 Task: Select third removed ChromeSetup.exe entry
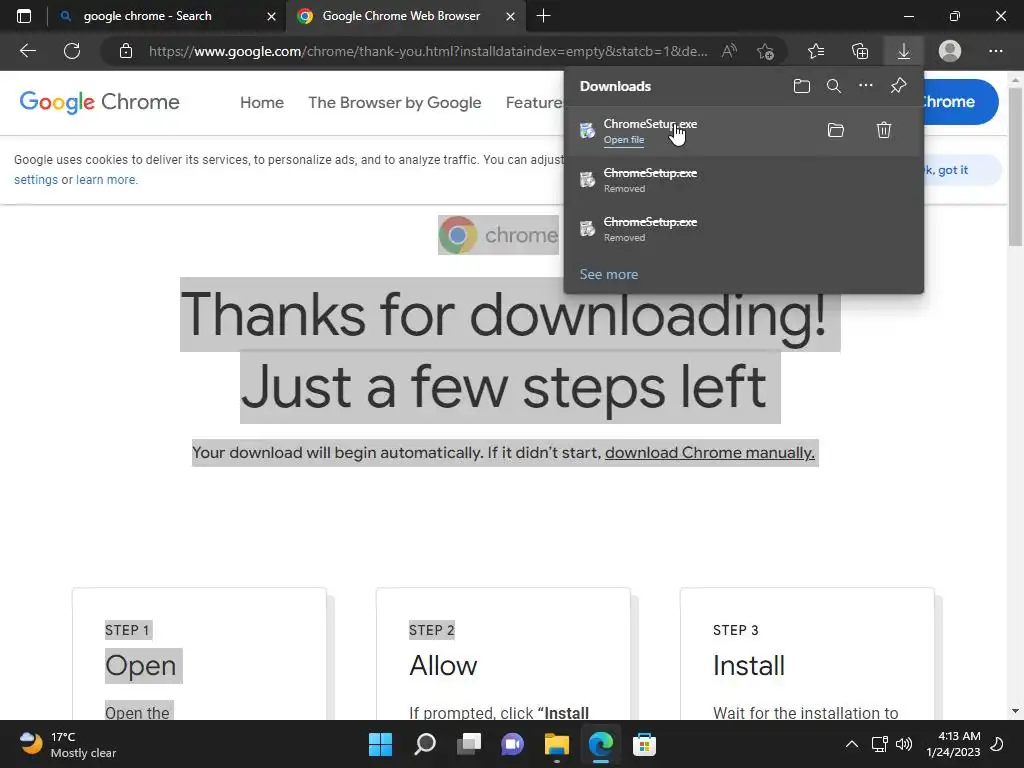(743, 229)
